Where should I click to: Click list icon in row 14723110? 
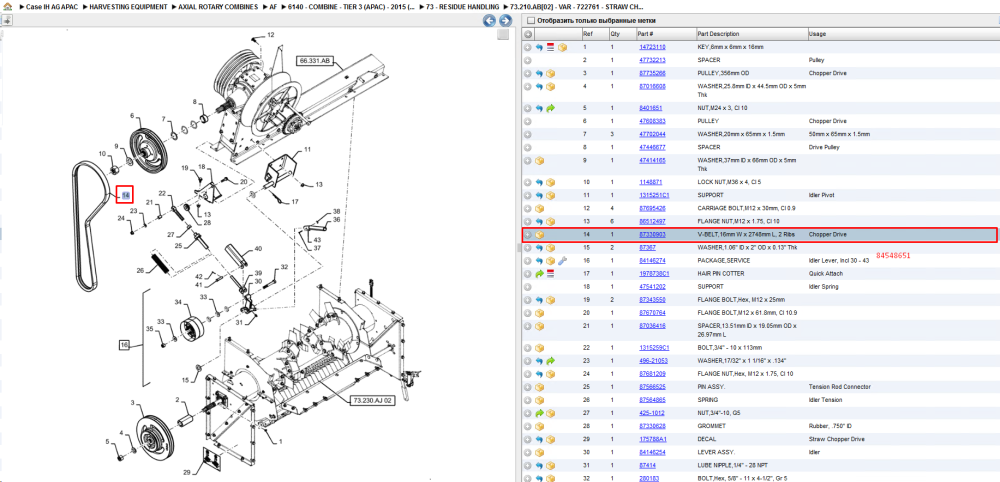[550, 47]
